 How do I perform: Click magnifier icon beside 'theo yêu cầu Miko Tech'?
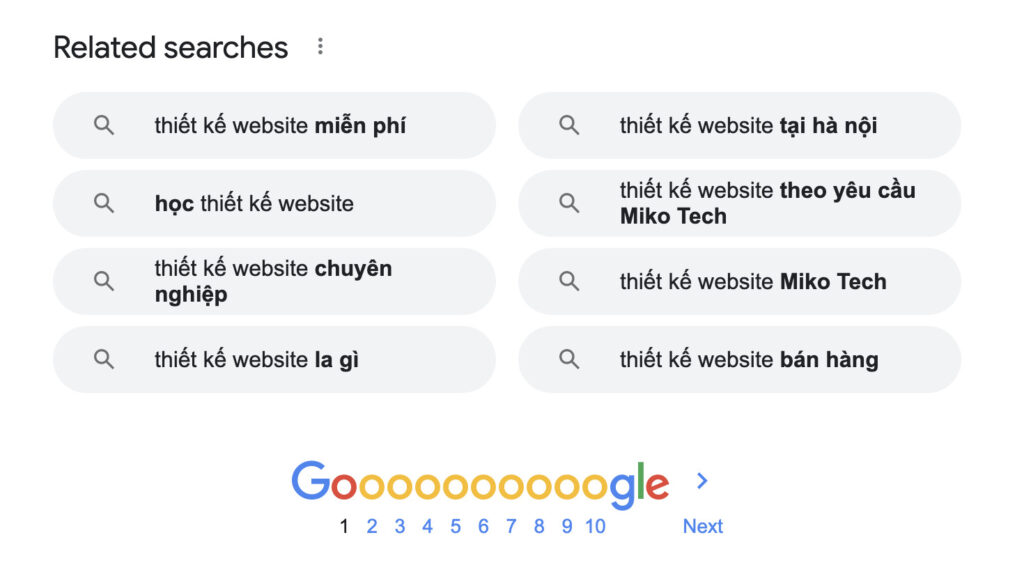pyautogui.click(x=569, y=203)
